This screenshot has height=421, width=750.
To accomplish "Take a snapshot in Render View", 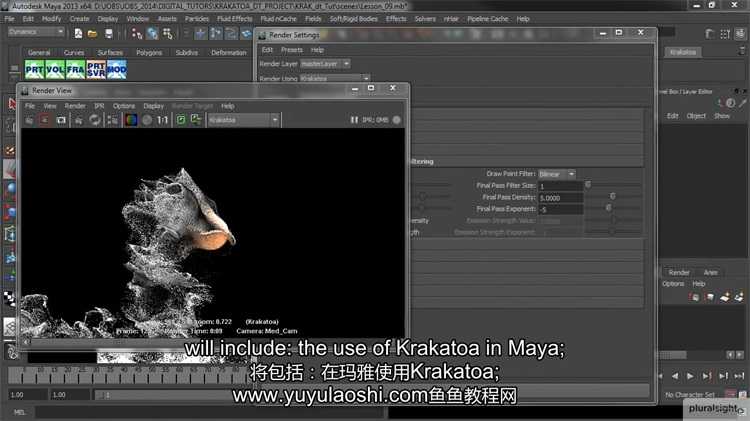I will [61, 120].
